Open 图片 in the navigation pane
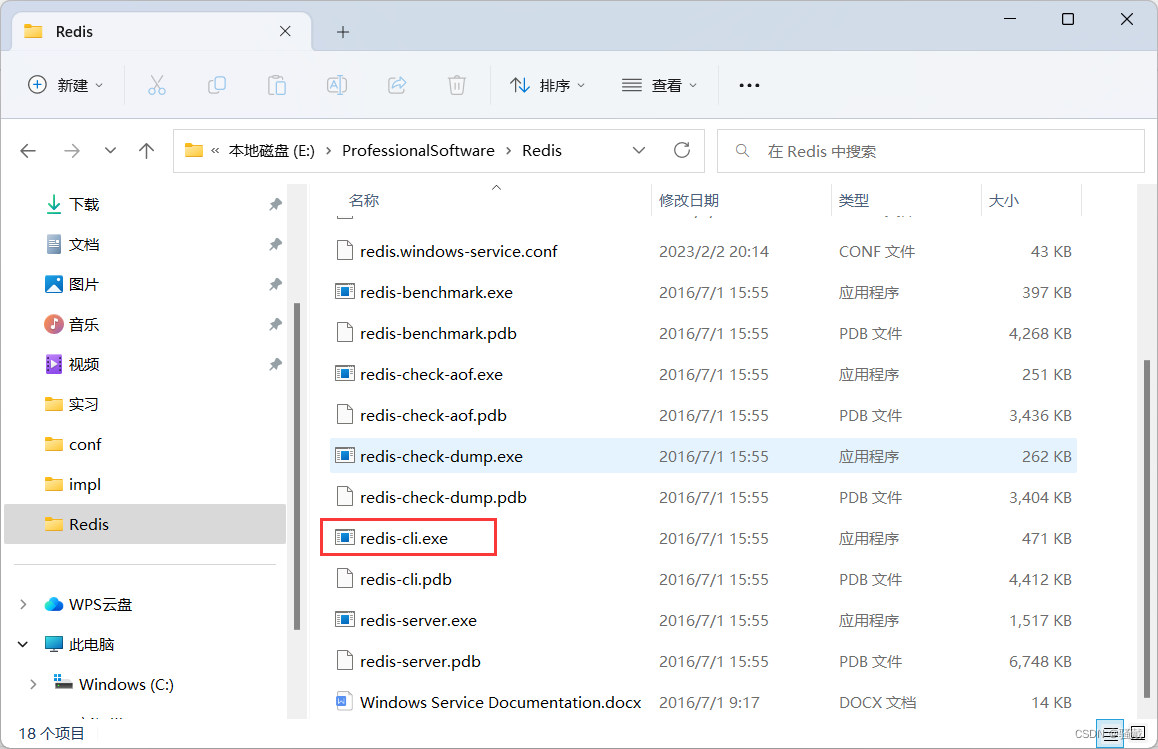Image resolution: width=1158 pixels, height=749 pixels. pos(83,284)
